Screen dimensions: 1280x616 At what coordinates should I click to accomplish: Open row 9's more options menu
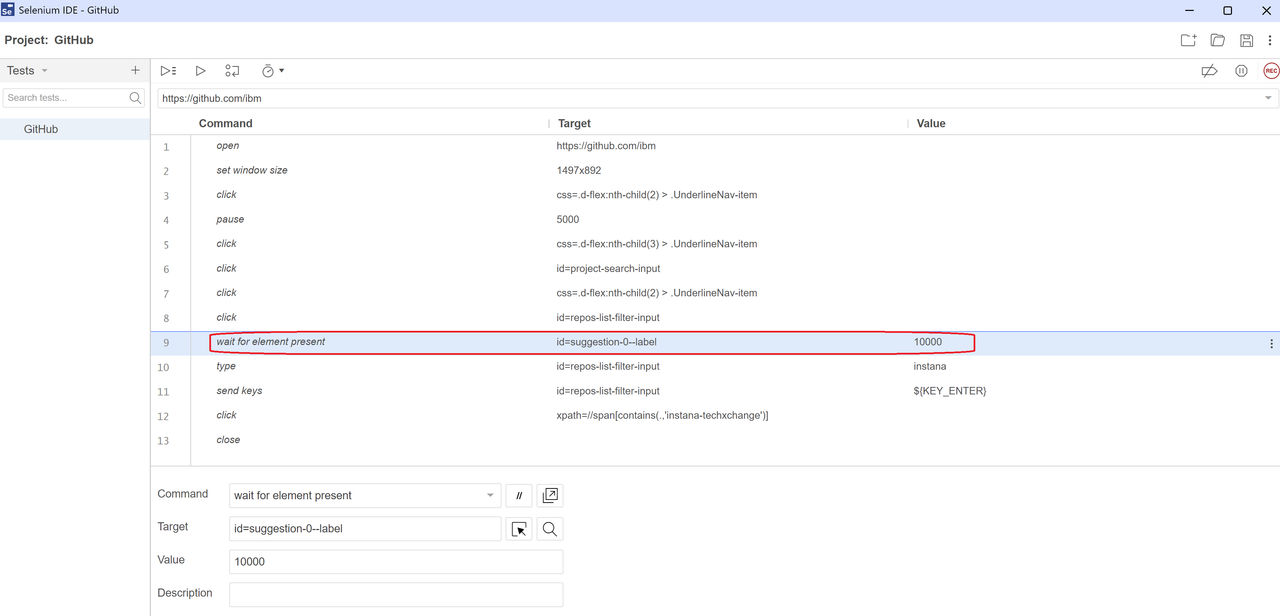pos(1271,343)
